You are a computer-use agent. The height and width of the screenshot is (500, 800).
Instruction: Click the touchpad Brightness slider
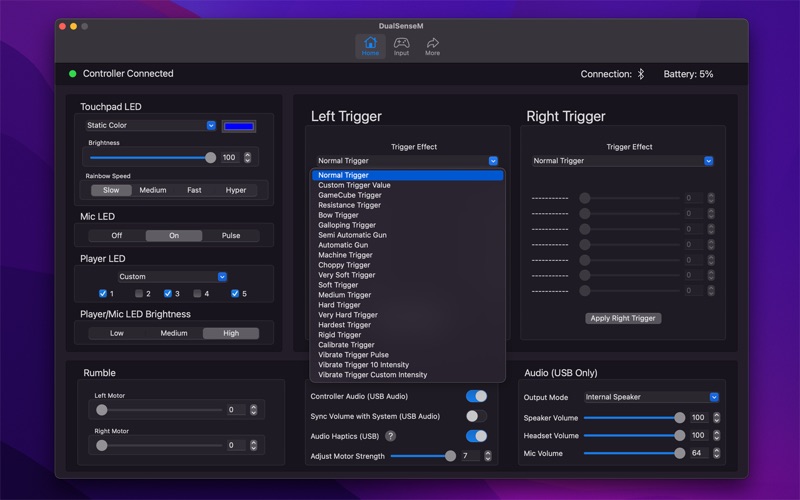click(153, 158)
